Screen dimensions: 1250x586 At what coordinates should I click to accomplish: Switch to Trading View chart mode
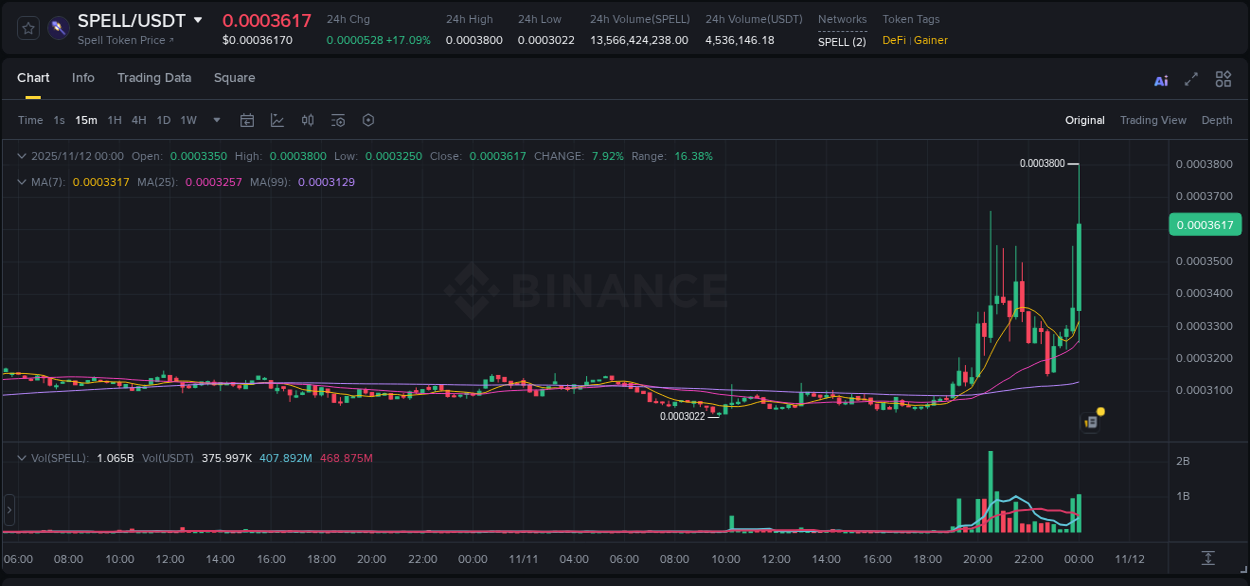click(1153, 120)
